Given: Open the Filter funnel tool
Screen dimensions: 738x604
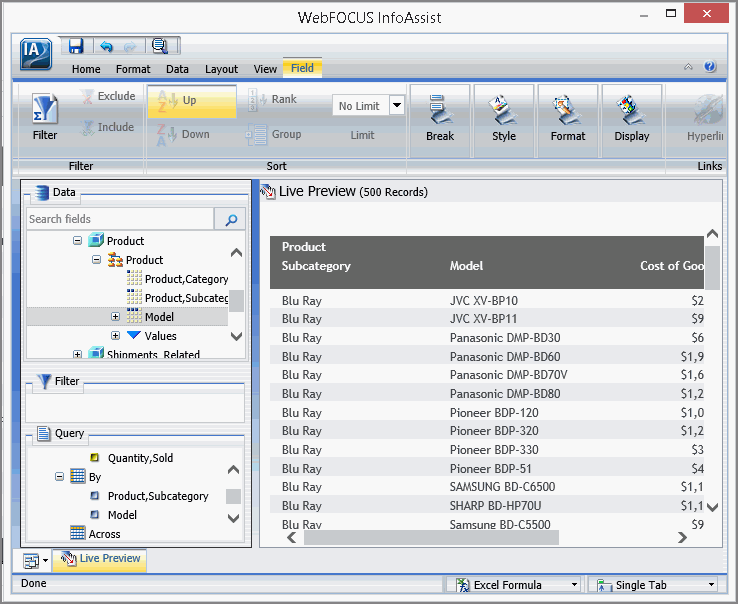Looking at the screenshot, I should point(45,118).
